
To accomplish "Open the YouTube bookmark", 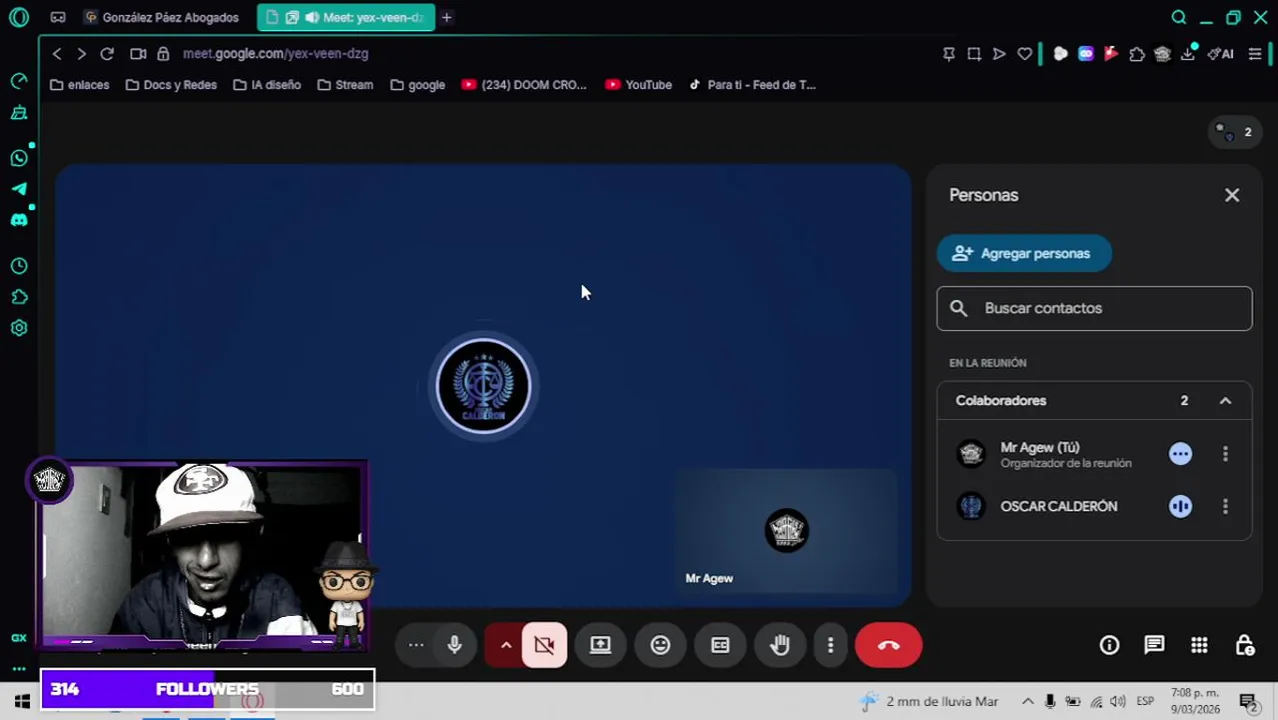I will (x=638, y=85).
